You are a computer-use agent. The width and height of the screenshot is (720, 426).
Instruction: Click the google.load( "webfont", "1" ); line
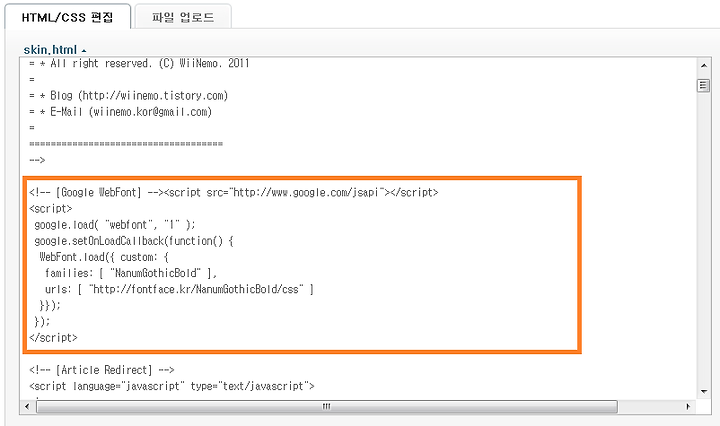tap(115, 224)
